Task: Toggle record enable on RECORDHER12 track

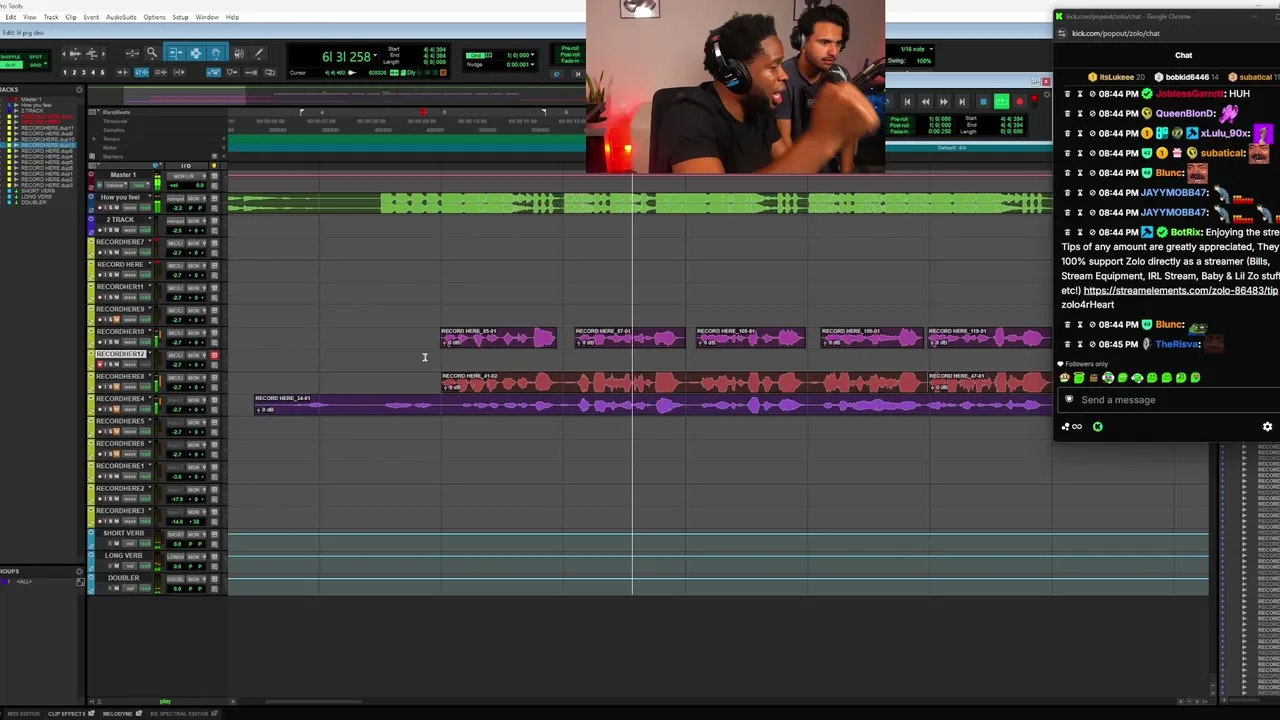Action: click(x=100, y=364)
